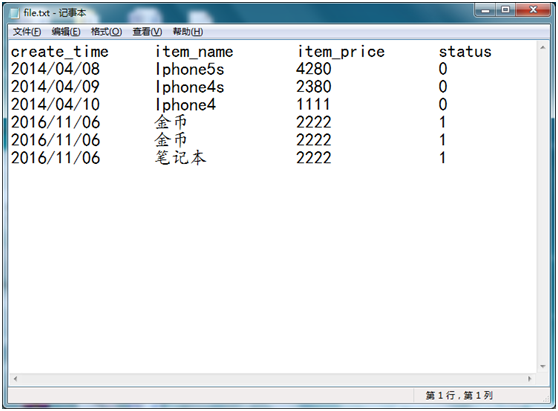Image resolution: width=558 pixels, height=411 pixels.
Task: Click the date 2014/04/10
Action: click(55, 105)
